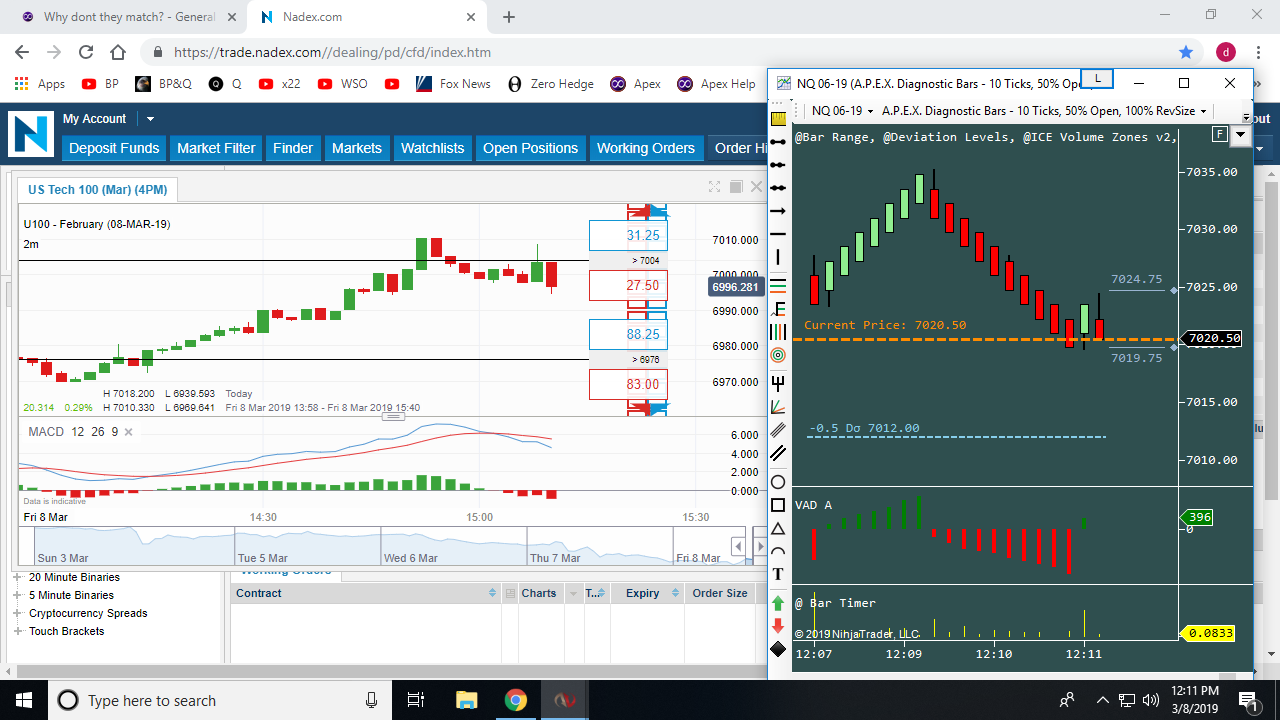Click the 83.00 sell price box
1280x720 pixels.
coord(628,384)
